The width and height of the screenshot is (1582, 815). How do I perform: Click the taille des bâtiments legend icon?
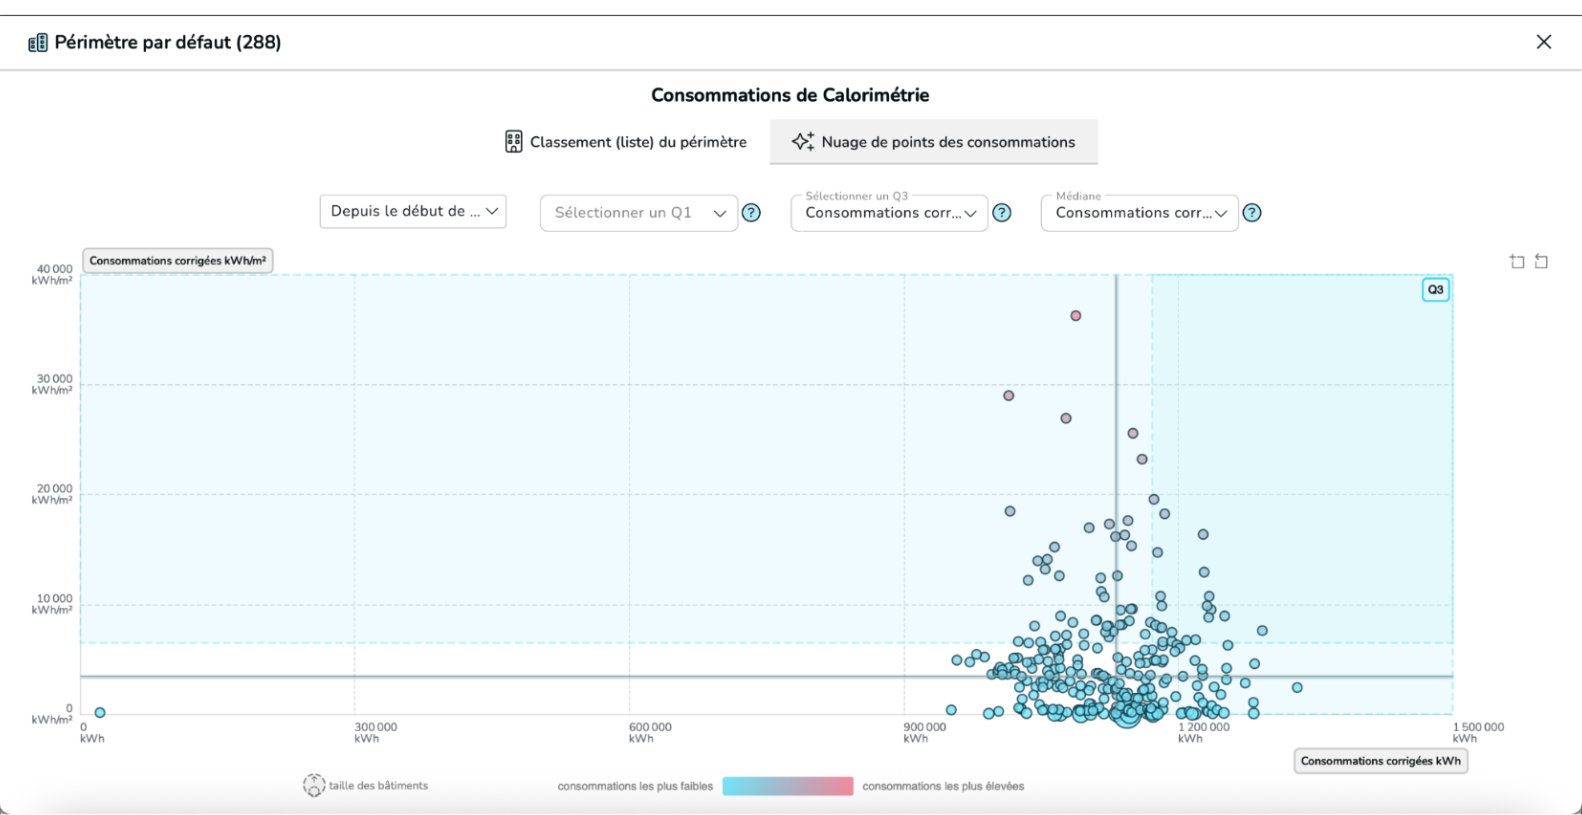point(314,785)
